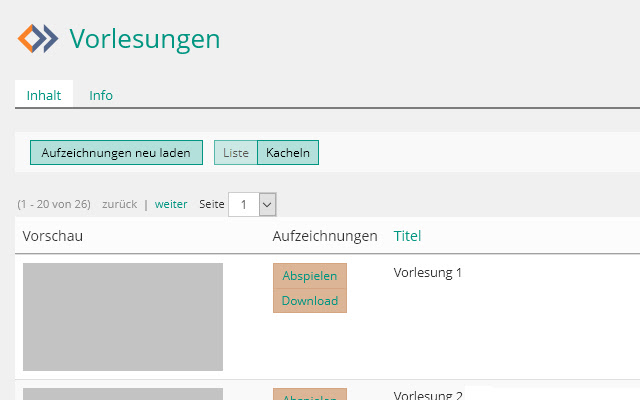Open the Inhalt tab
Screen dimensions: 640x400
coord(44,95)
